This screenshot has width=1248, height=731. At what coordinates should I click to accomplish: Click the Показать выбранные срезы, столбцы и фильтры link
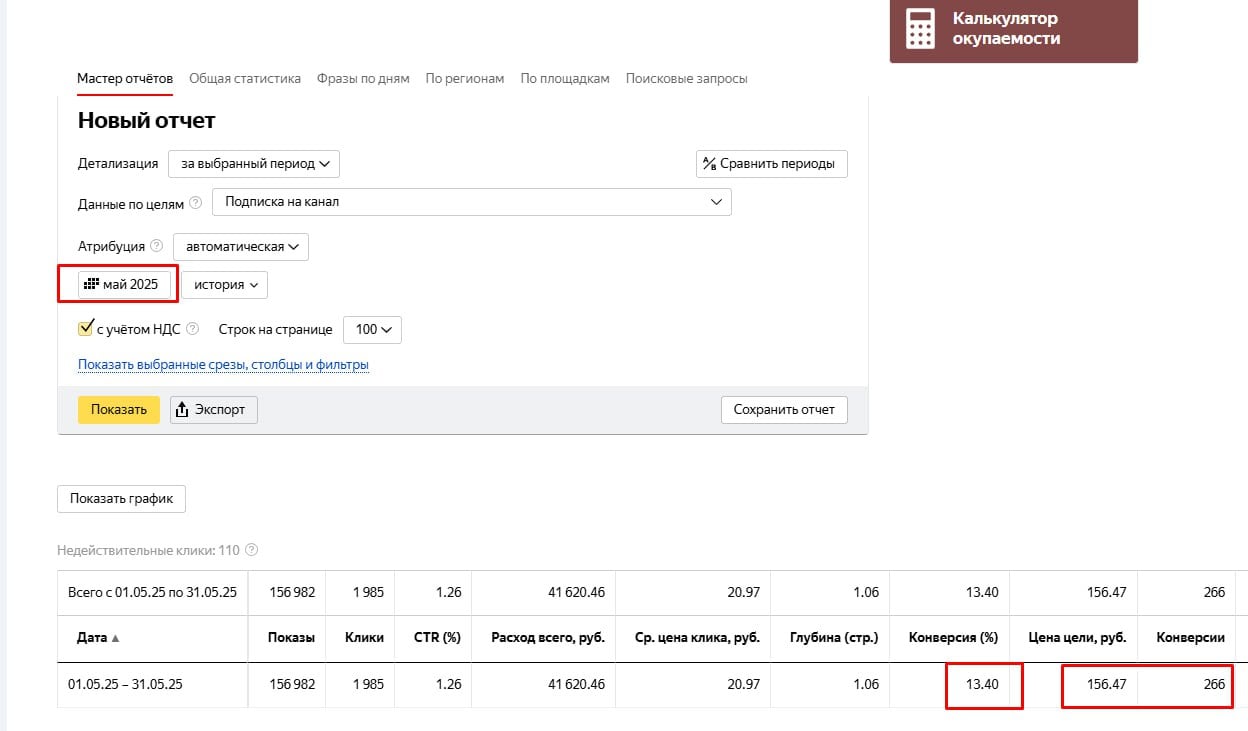pos(223,365)
